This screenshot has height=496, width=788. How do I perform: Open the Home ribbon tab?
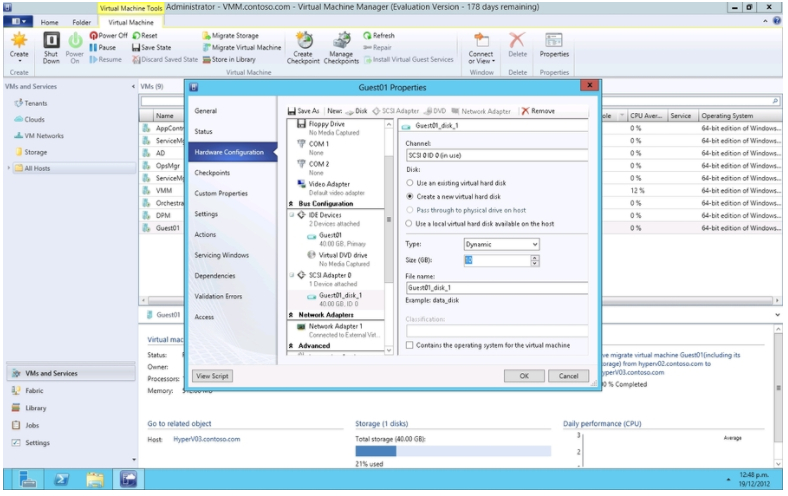(49, 22)
